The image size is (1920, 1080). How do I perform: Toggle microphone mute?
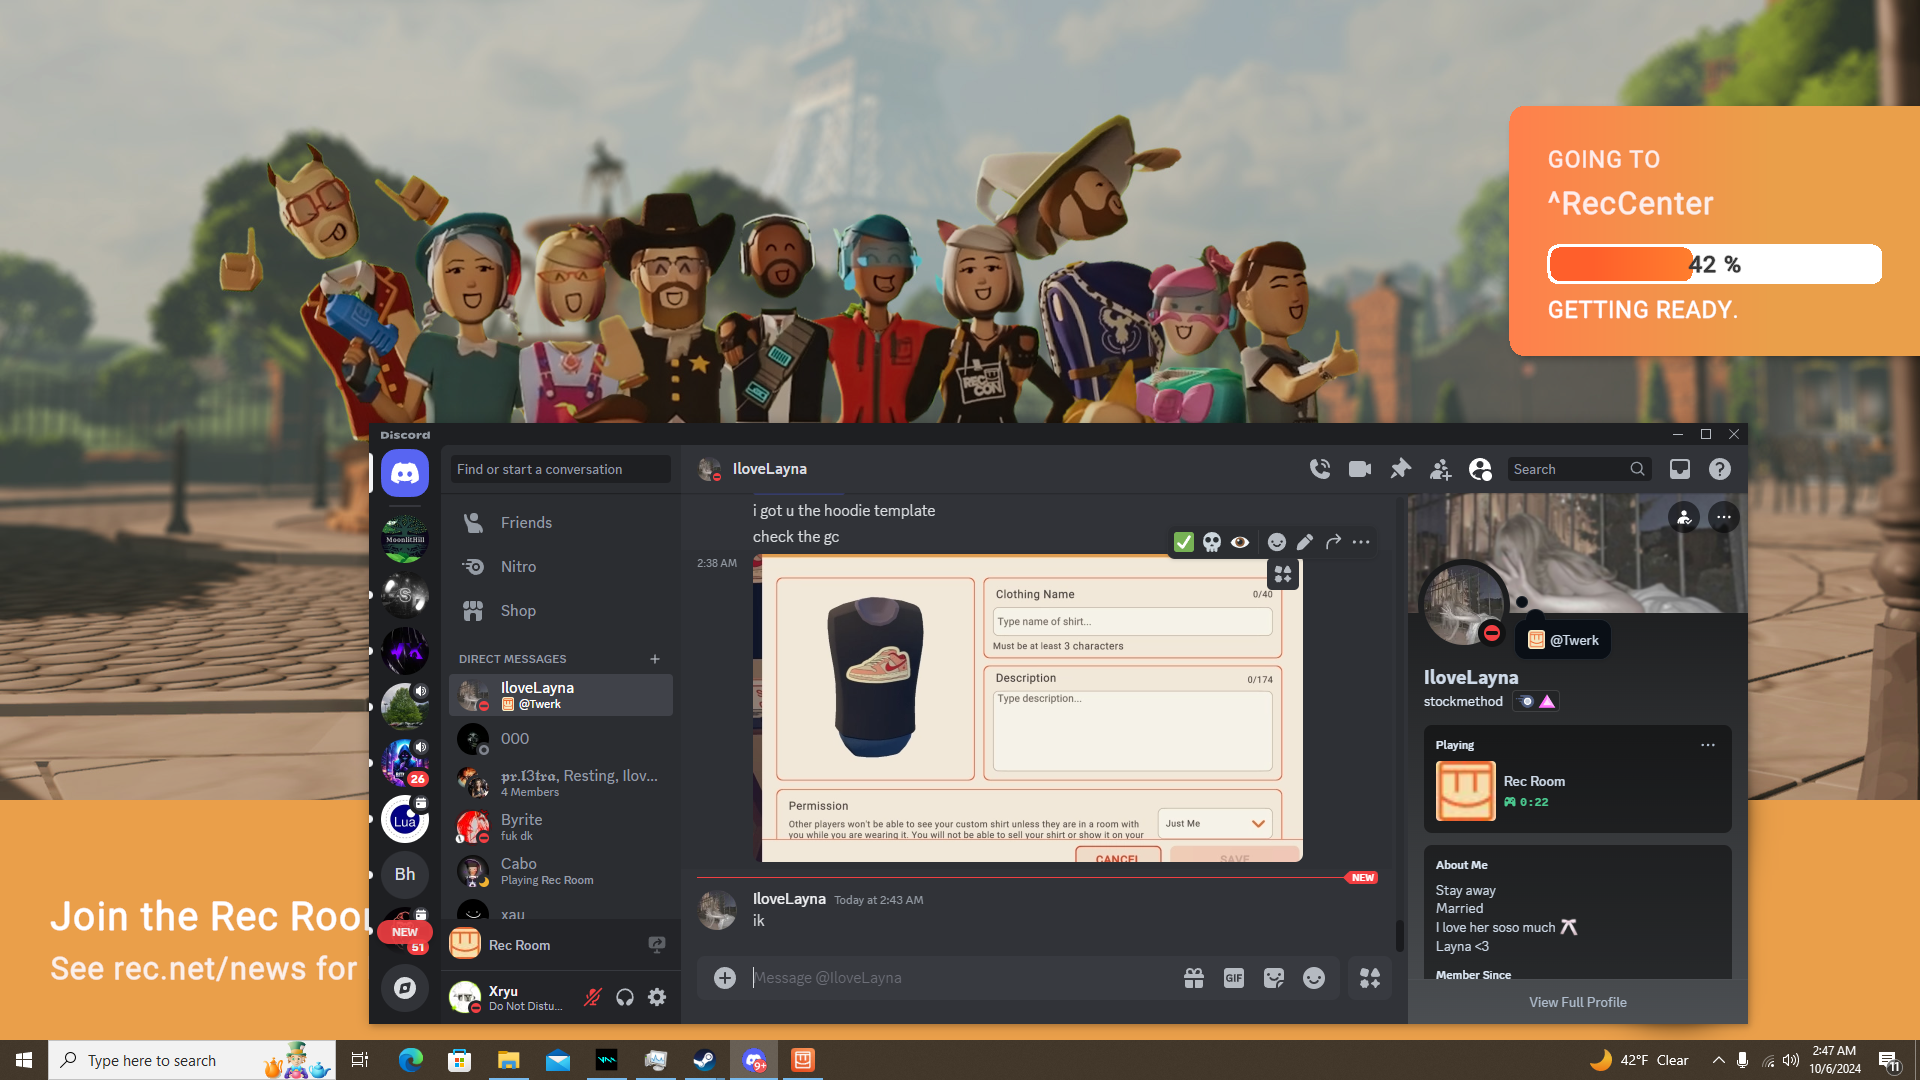(593, 997)
